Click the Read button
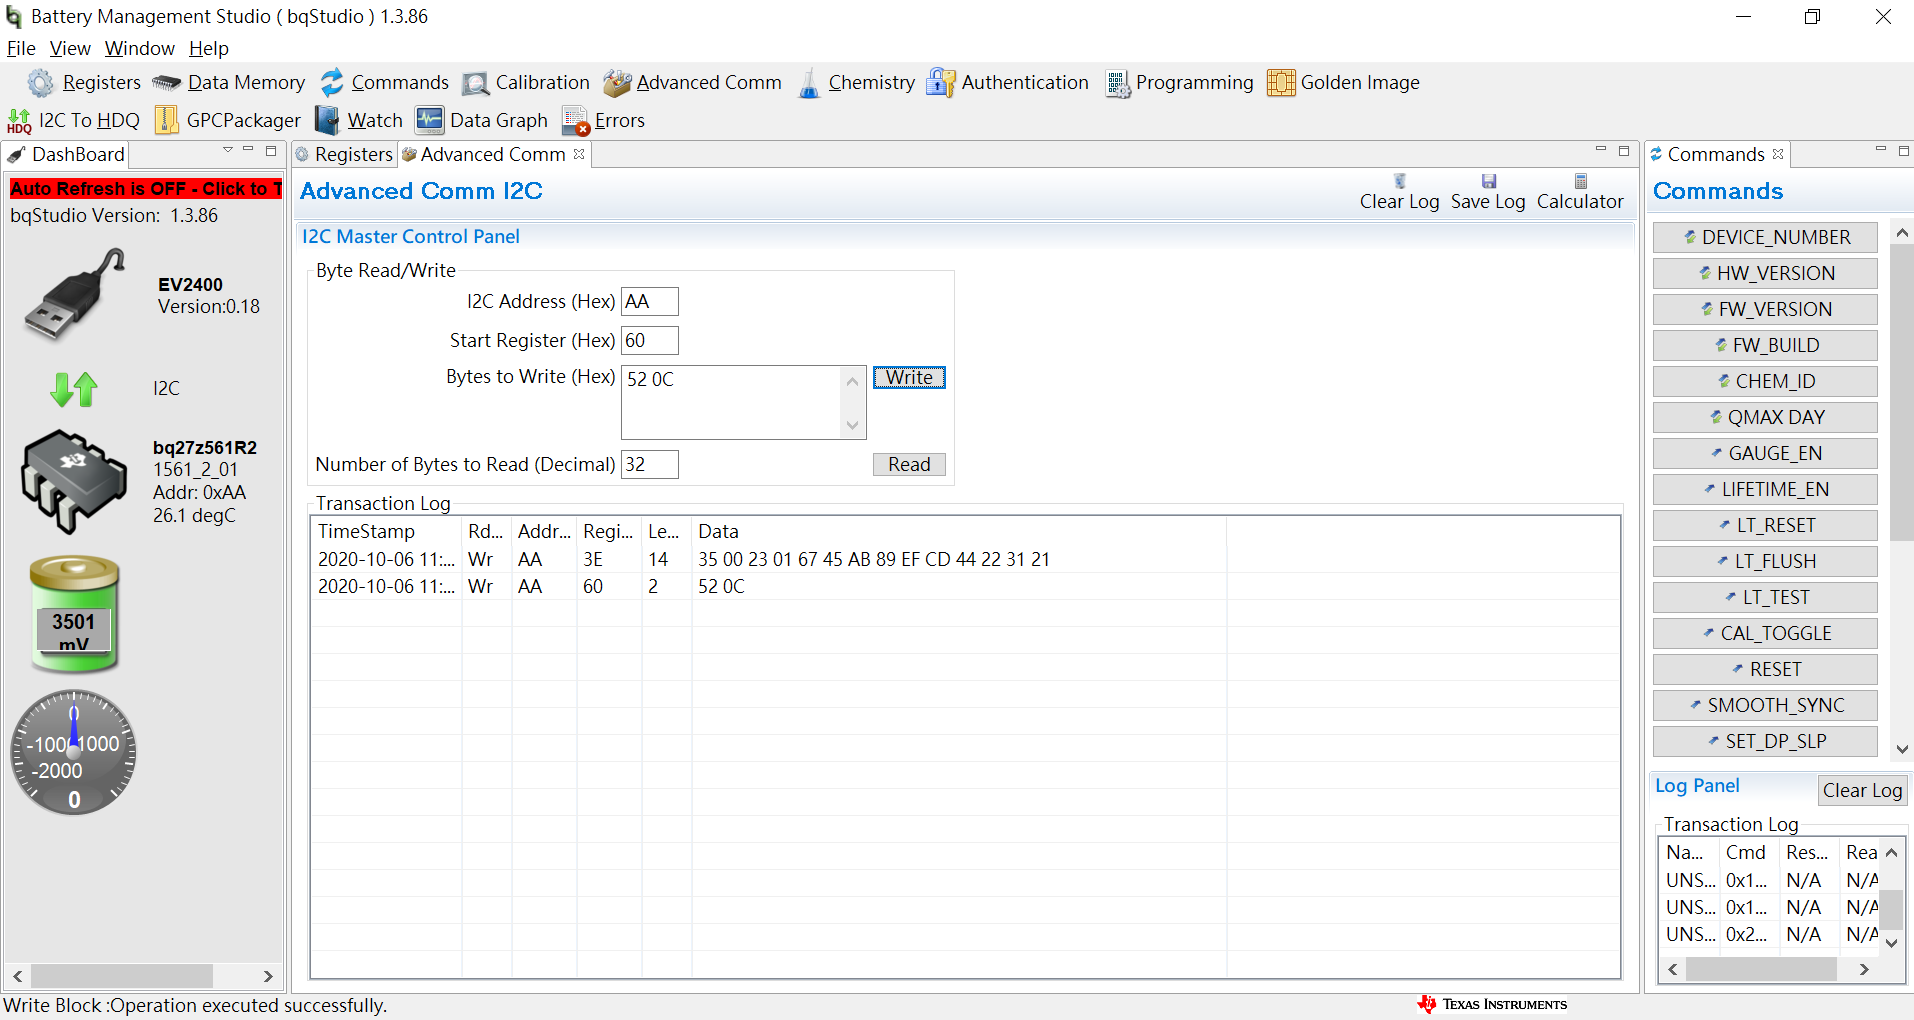 (x=909, y=464)
